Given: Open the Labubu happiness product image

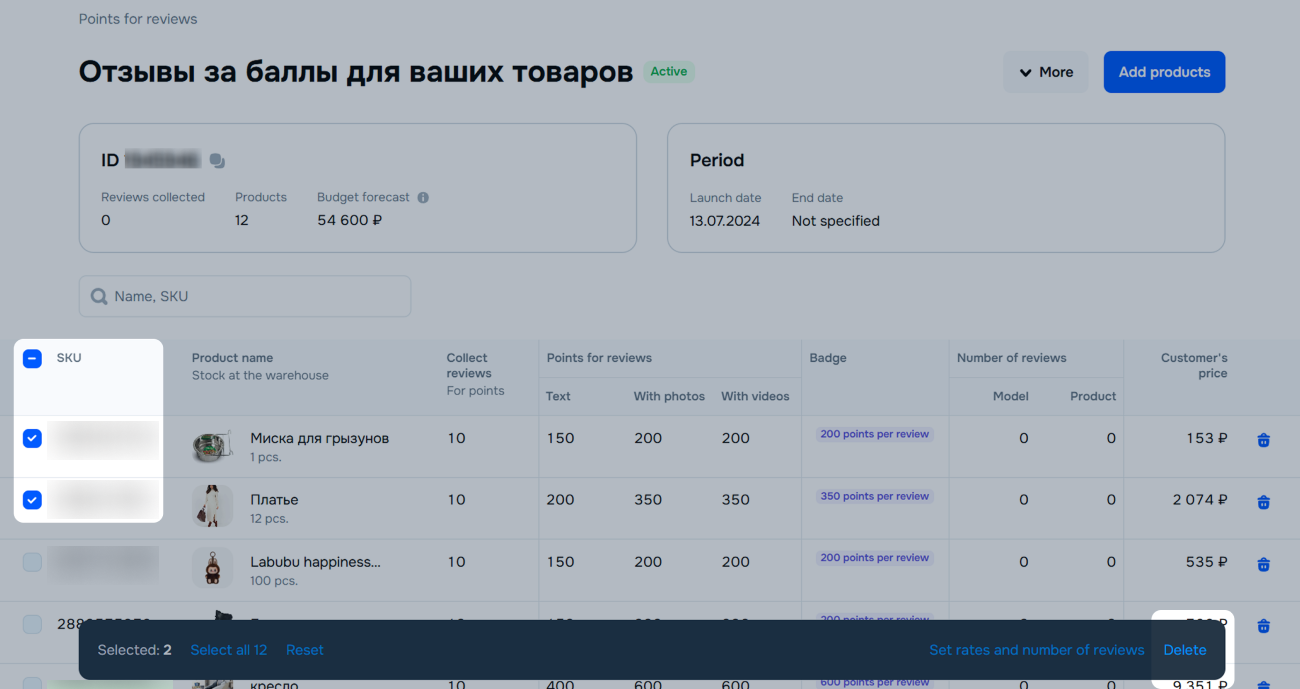Looking at the screenshot, I should (x=212, y=568).
